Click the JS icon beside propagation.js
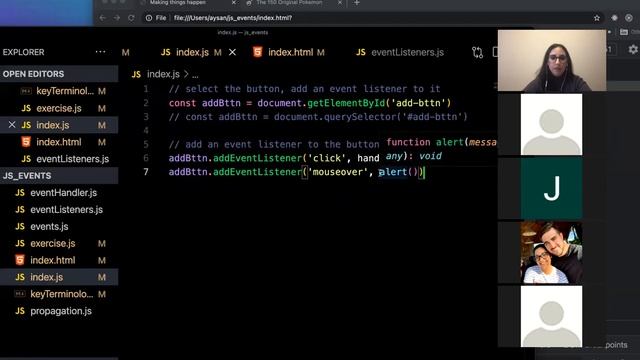Viewport: 640px width, 360px height. point(20,311)
